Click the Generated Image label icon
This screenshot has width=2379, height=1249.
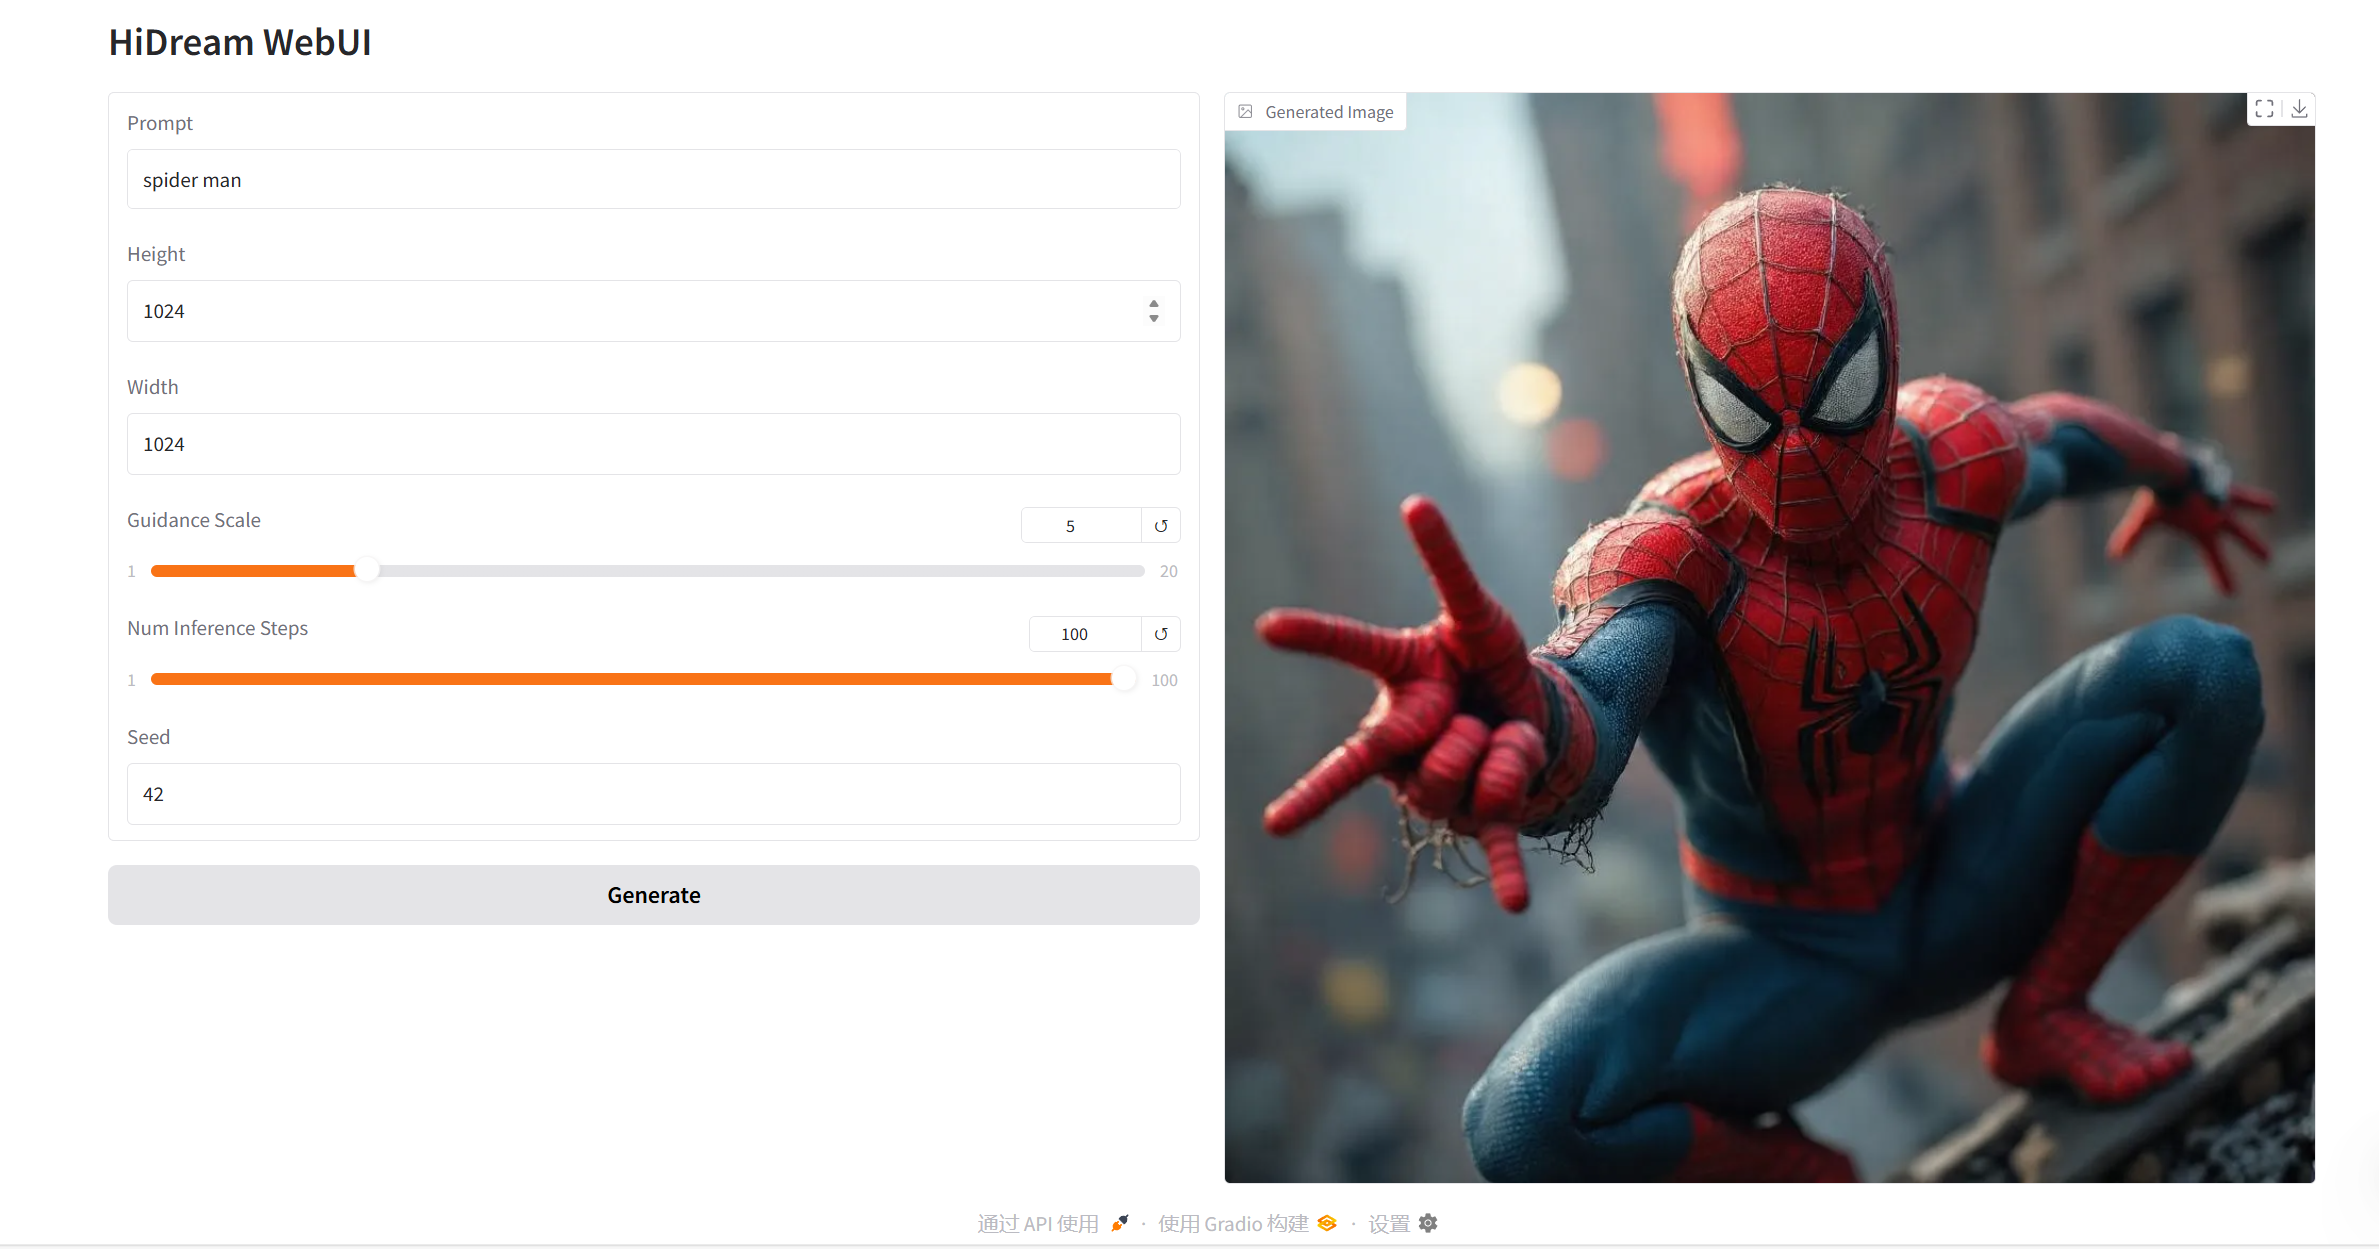1245,112
